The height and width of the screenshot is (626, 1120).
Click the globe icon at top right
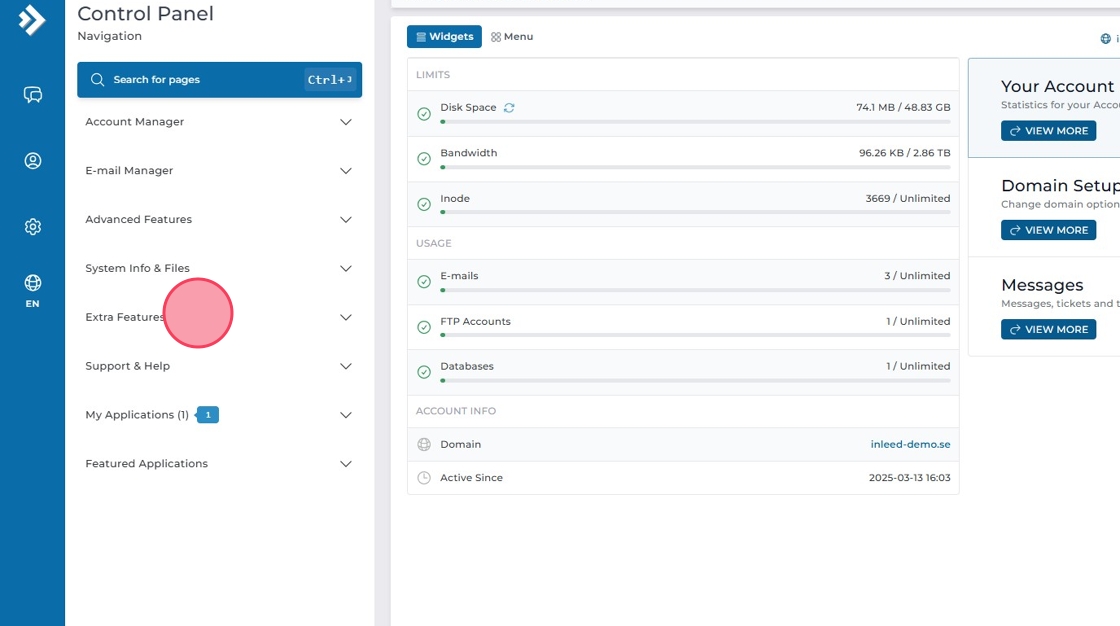[1105, 39]
